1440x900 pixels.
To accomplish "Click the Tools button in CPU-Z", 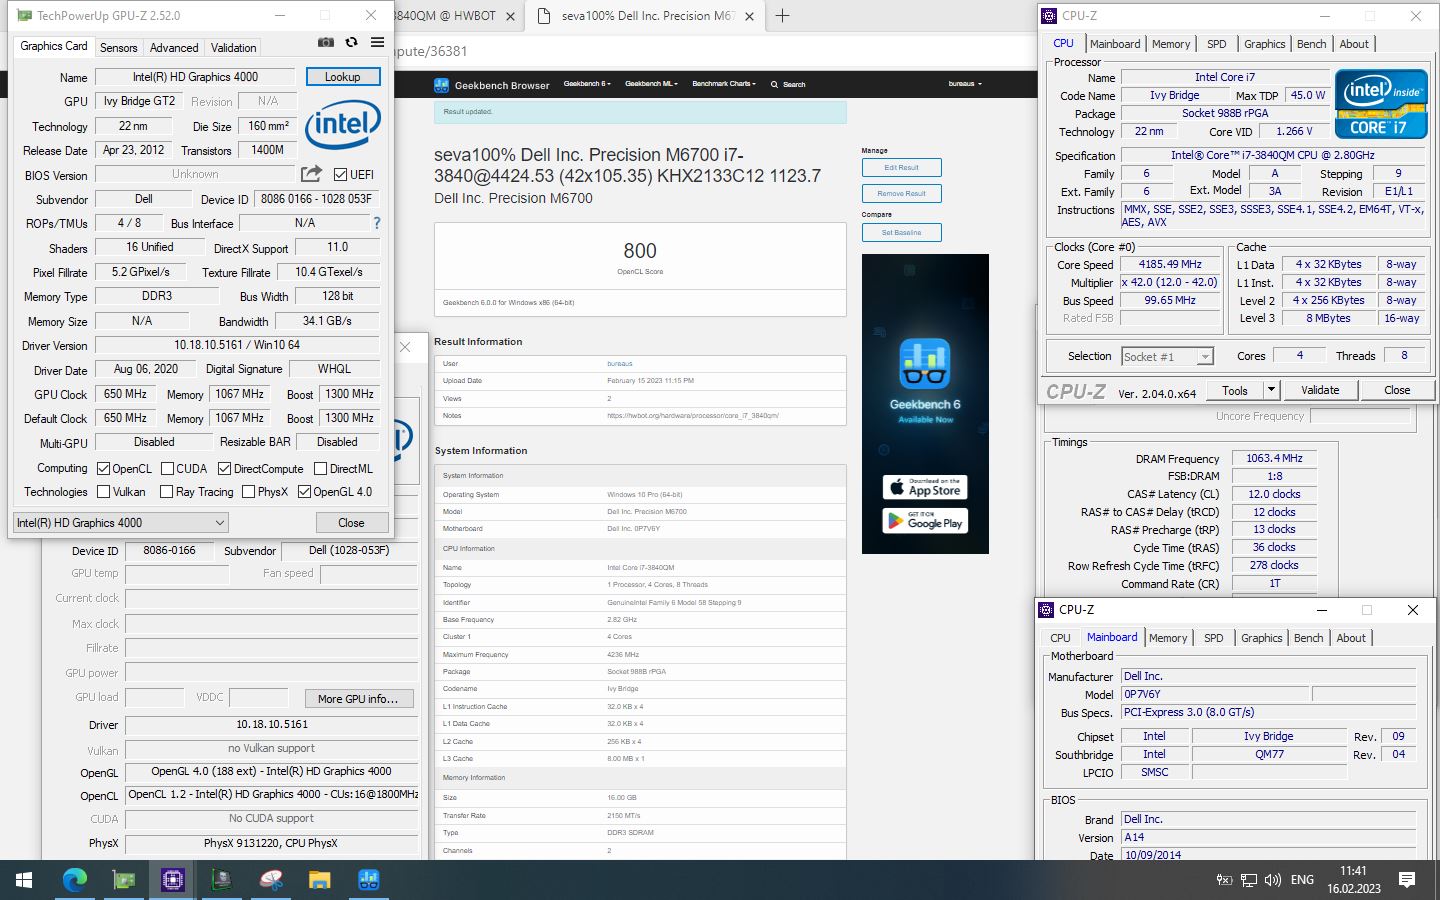I will click(x=1235, y=390).
